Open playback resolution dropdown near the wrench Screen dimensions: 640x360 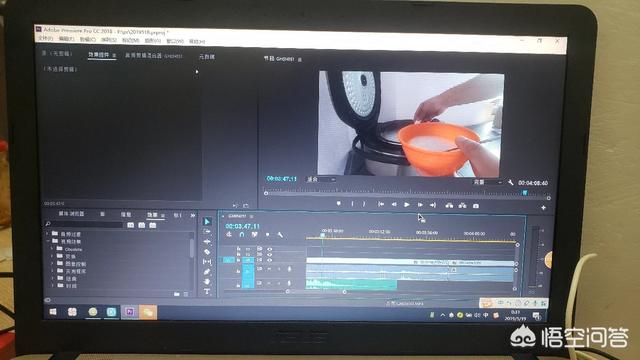487,182
